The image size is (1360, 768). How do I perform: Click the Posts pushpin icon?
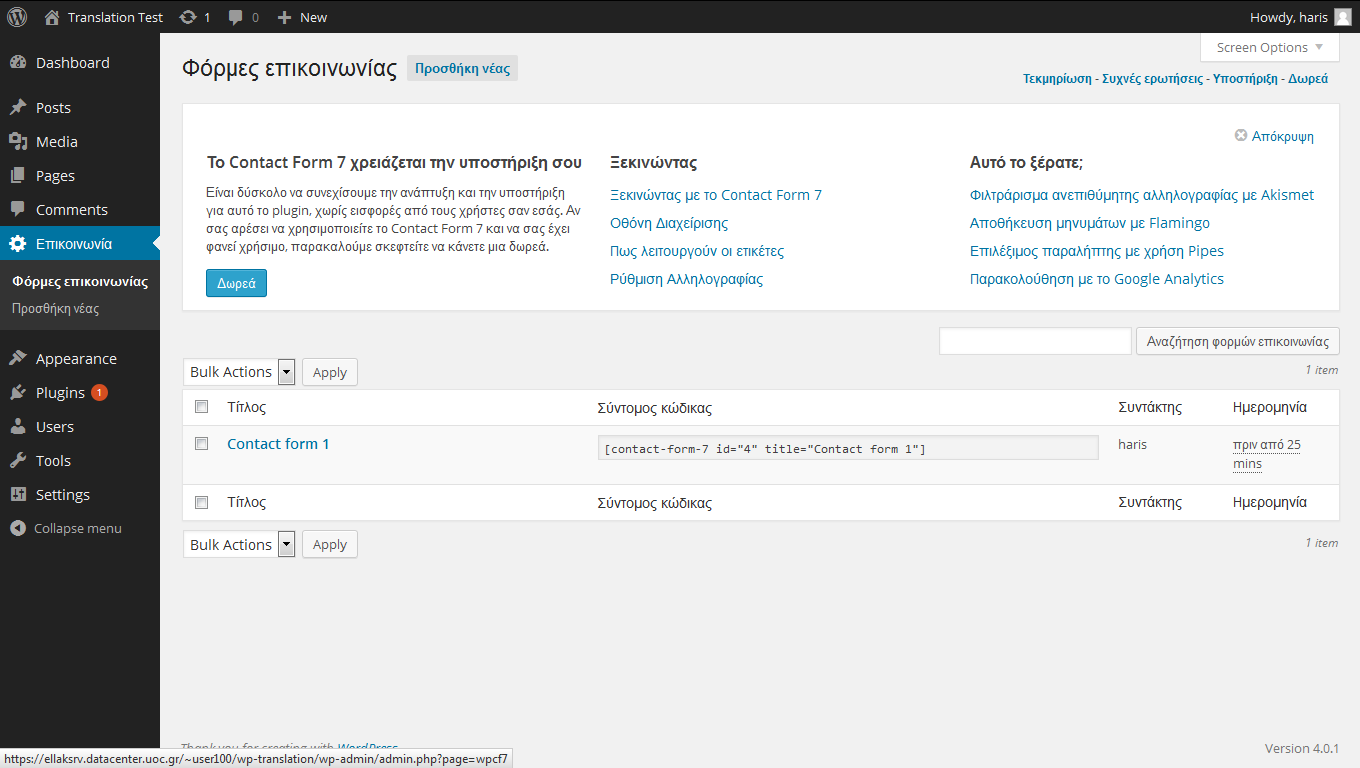pyautogui.click(x=18, y=107)
